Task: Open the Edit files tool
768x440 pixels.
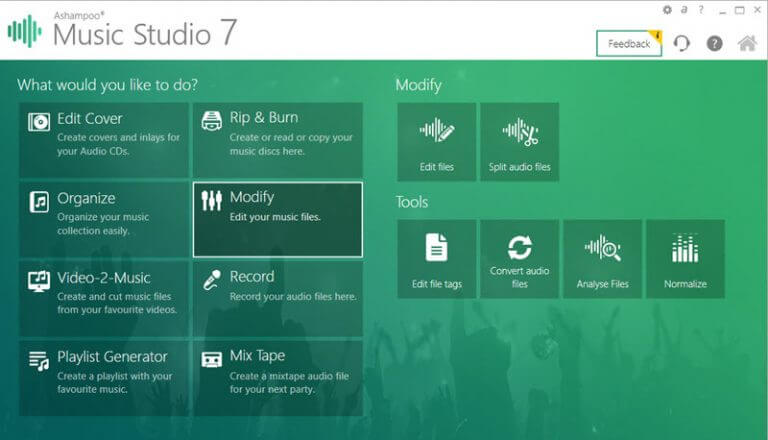Action: 436,142
